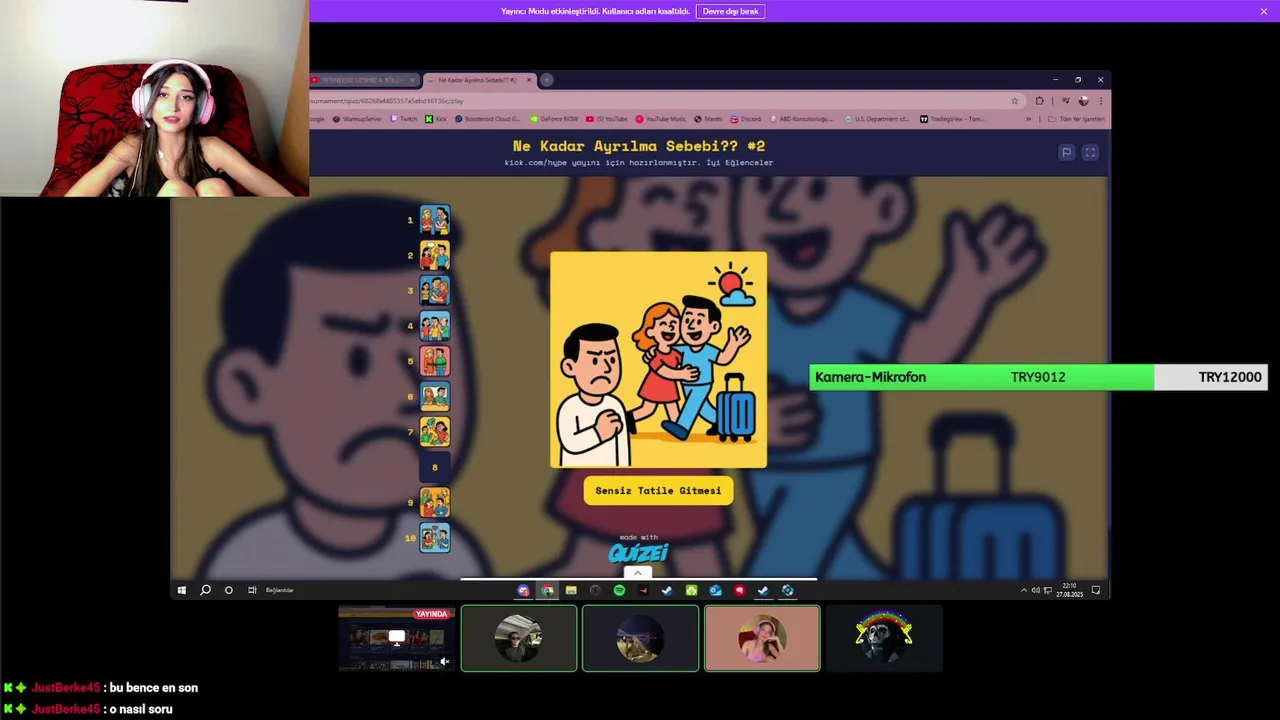The width and height of the screenshot is (1280, 720).
Task: Open the browser extensions puzzle icon
Action: pos(1039,101)
